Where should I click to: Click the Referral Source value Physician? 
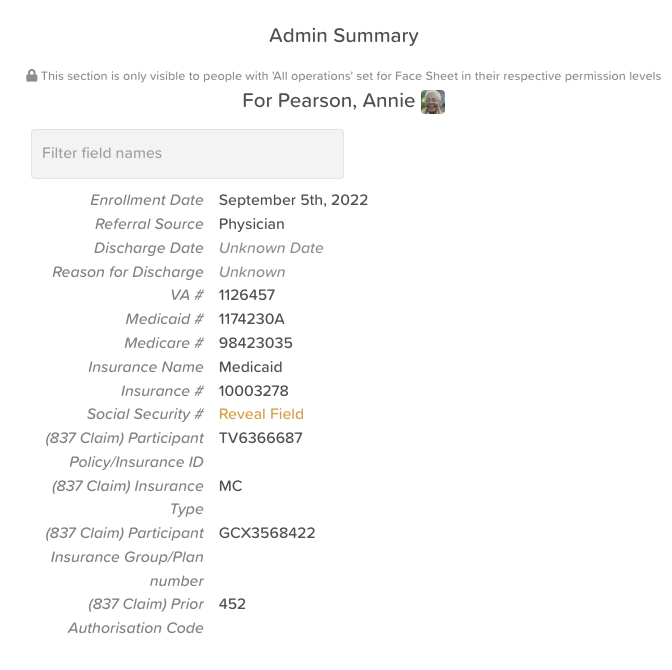point(252,224)
